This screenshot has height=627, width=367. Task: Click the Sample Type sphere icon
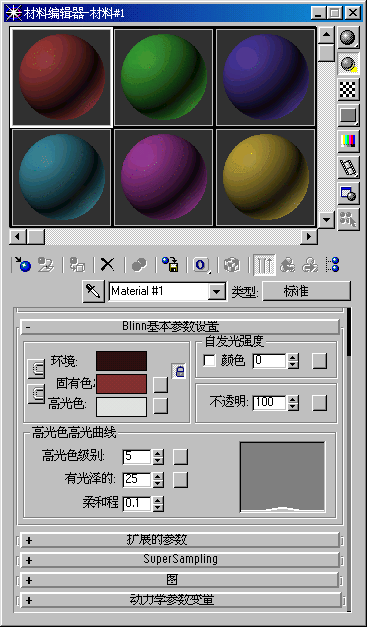coord(348,38)
